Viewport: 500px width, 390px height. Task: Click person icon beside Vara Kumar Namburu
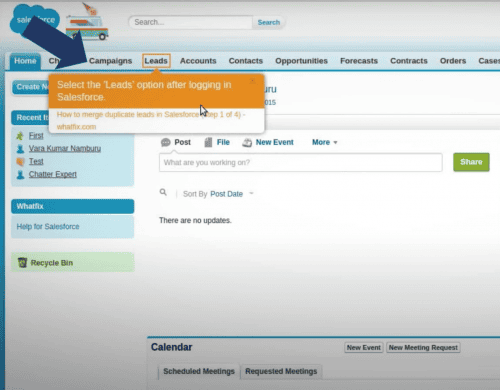(x=20, y=149)
